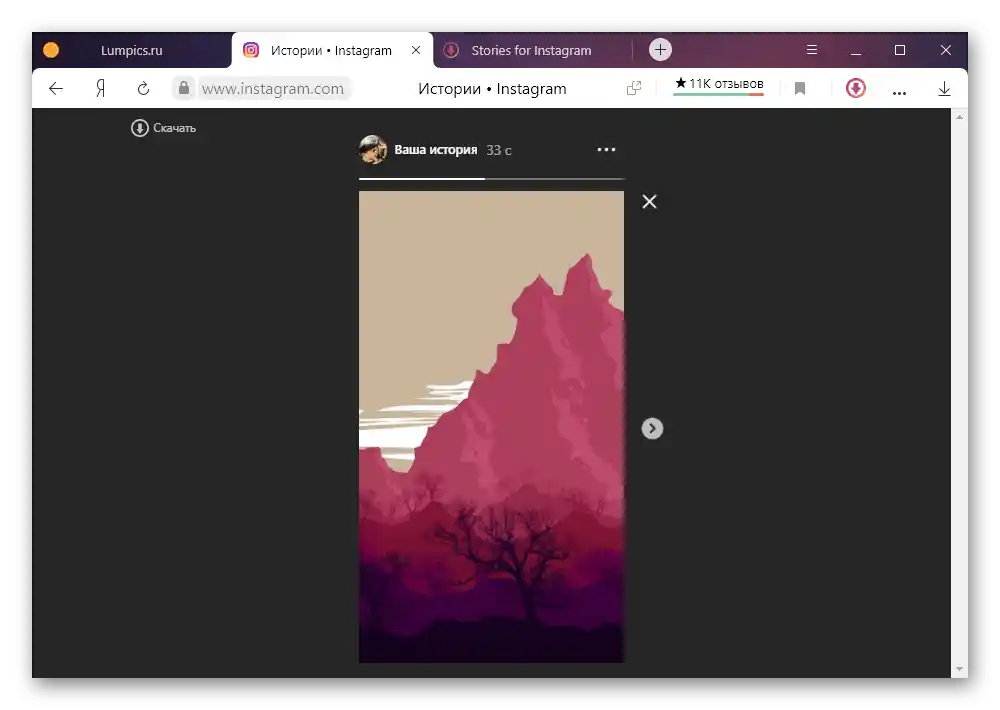The height and width of the screenshot is (710, 1000).
Task: Advance to the next story with the arrow
Action: pyautogui.click(x=652, y=428)
